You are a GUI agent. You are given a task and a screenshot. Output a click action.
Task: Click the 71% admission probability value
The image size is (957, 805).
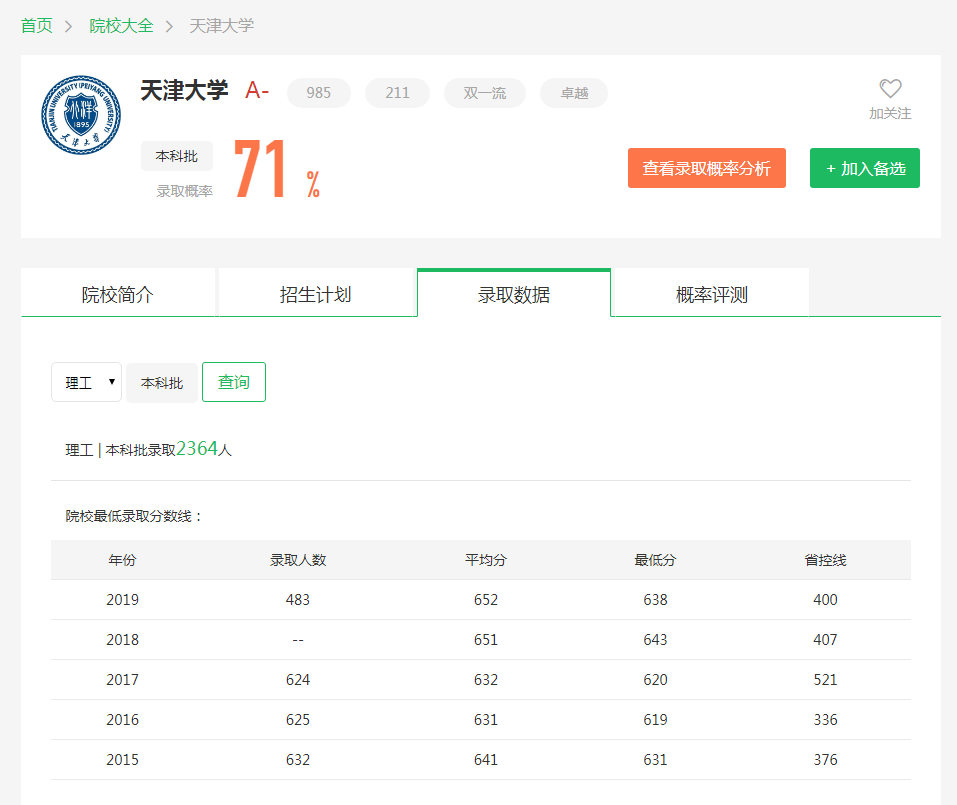(x=277, y=169)
